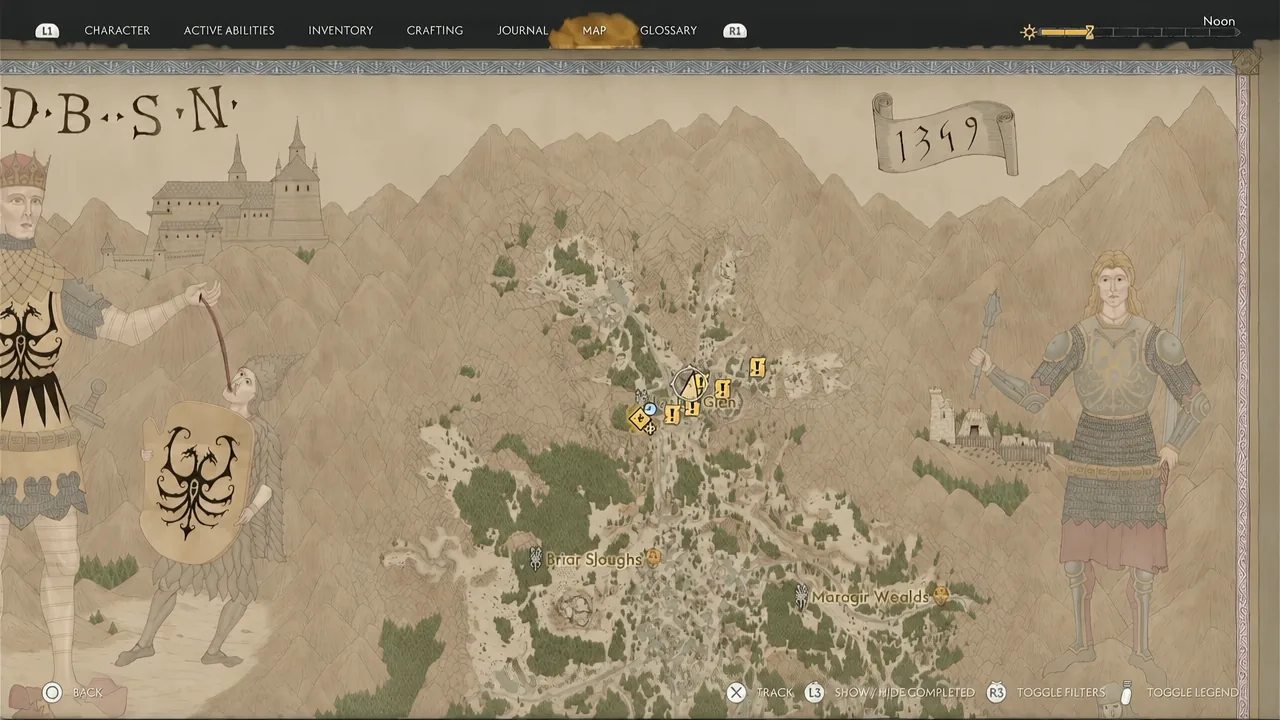Screen dimensions: 1280x720
Task: Click the Briar Sloughs region label
Action: click(594, 560)
